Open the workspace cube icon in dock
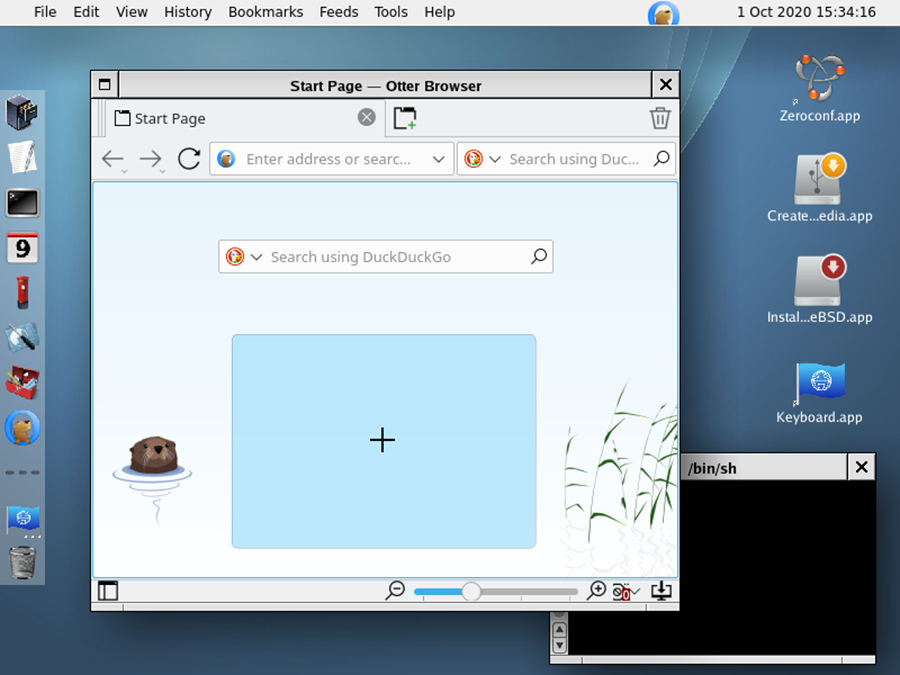 22,112
